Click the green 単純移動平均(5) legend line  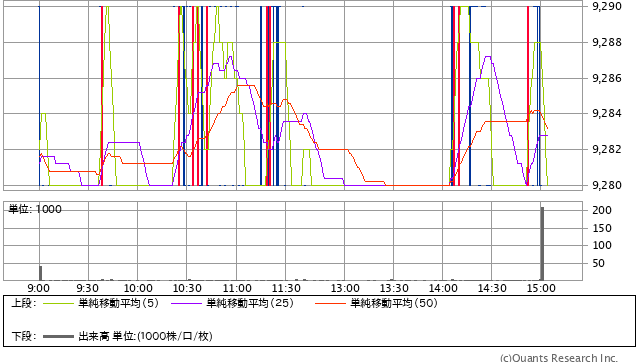(x=58, y=303)
